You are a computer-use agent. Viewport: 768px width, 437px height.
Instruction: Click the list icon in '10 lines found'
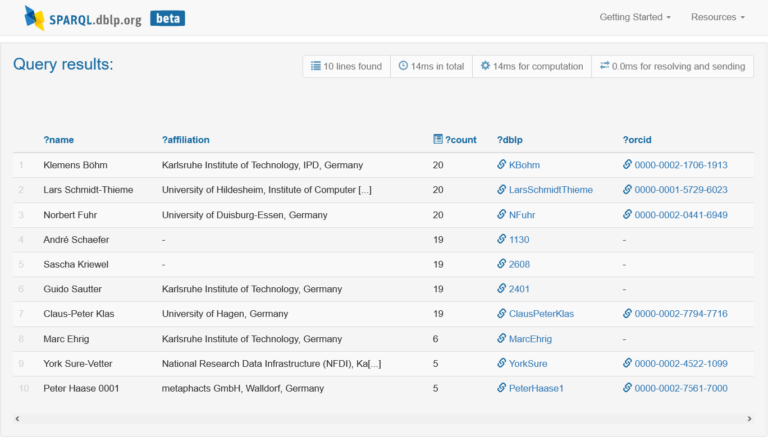coord(316,66)
